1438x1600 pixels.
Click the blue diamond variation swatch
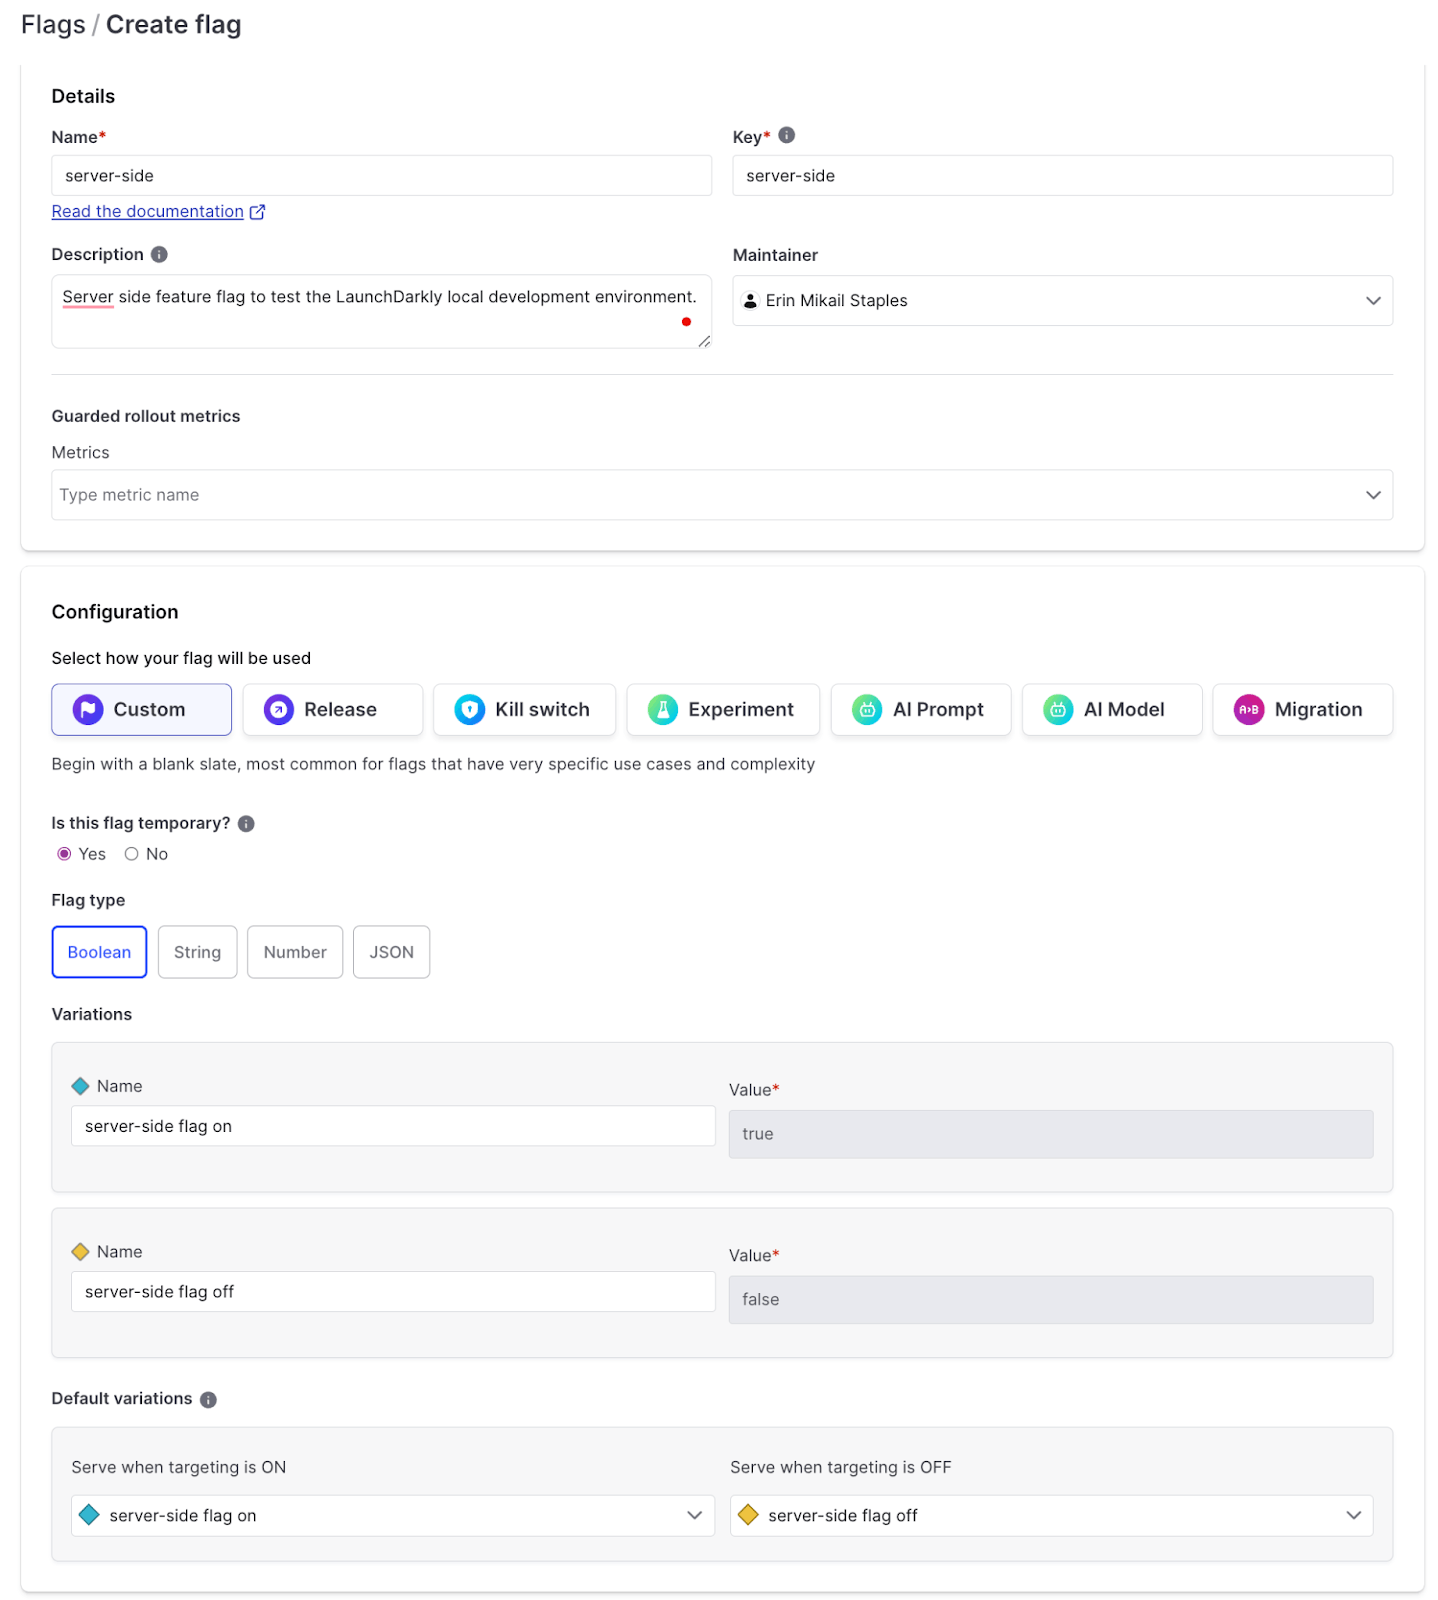coord(81,1086)
